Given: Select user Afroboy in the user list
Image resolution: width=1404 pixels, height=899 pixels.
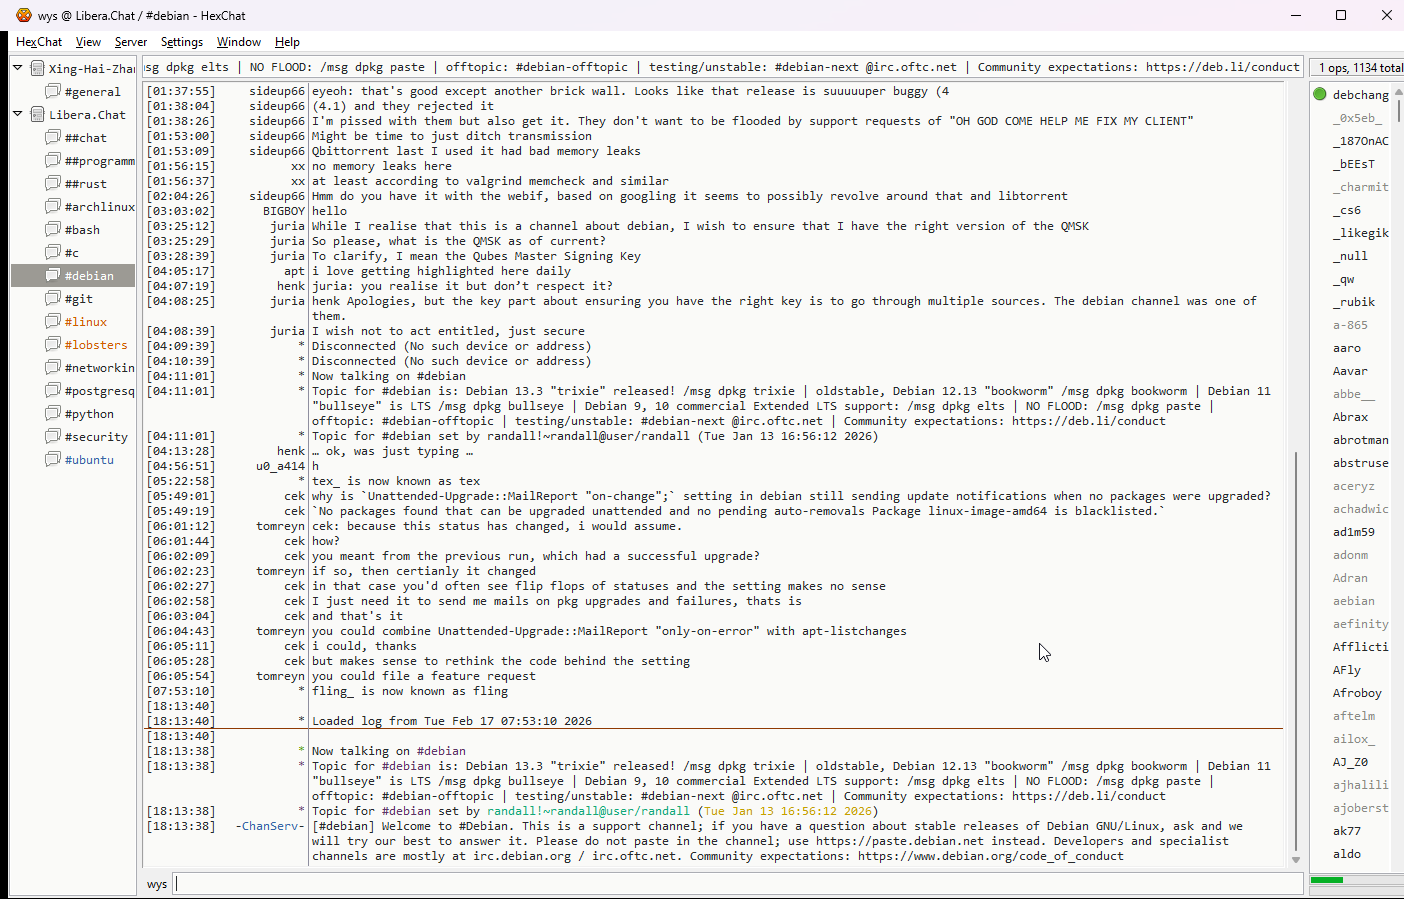Looking at the screenshot, I should pyautogui.click(x=1357, y=693).
